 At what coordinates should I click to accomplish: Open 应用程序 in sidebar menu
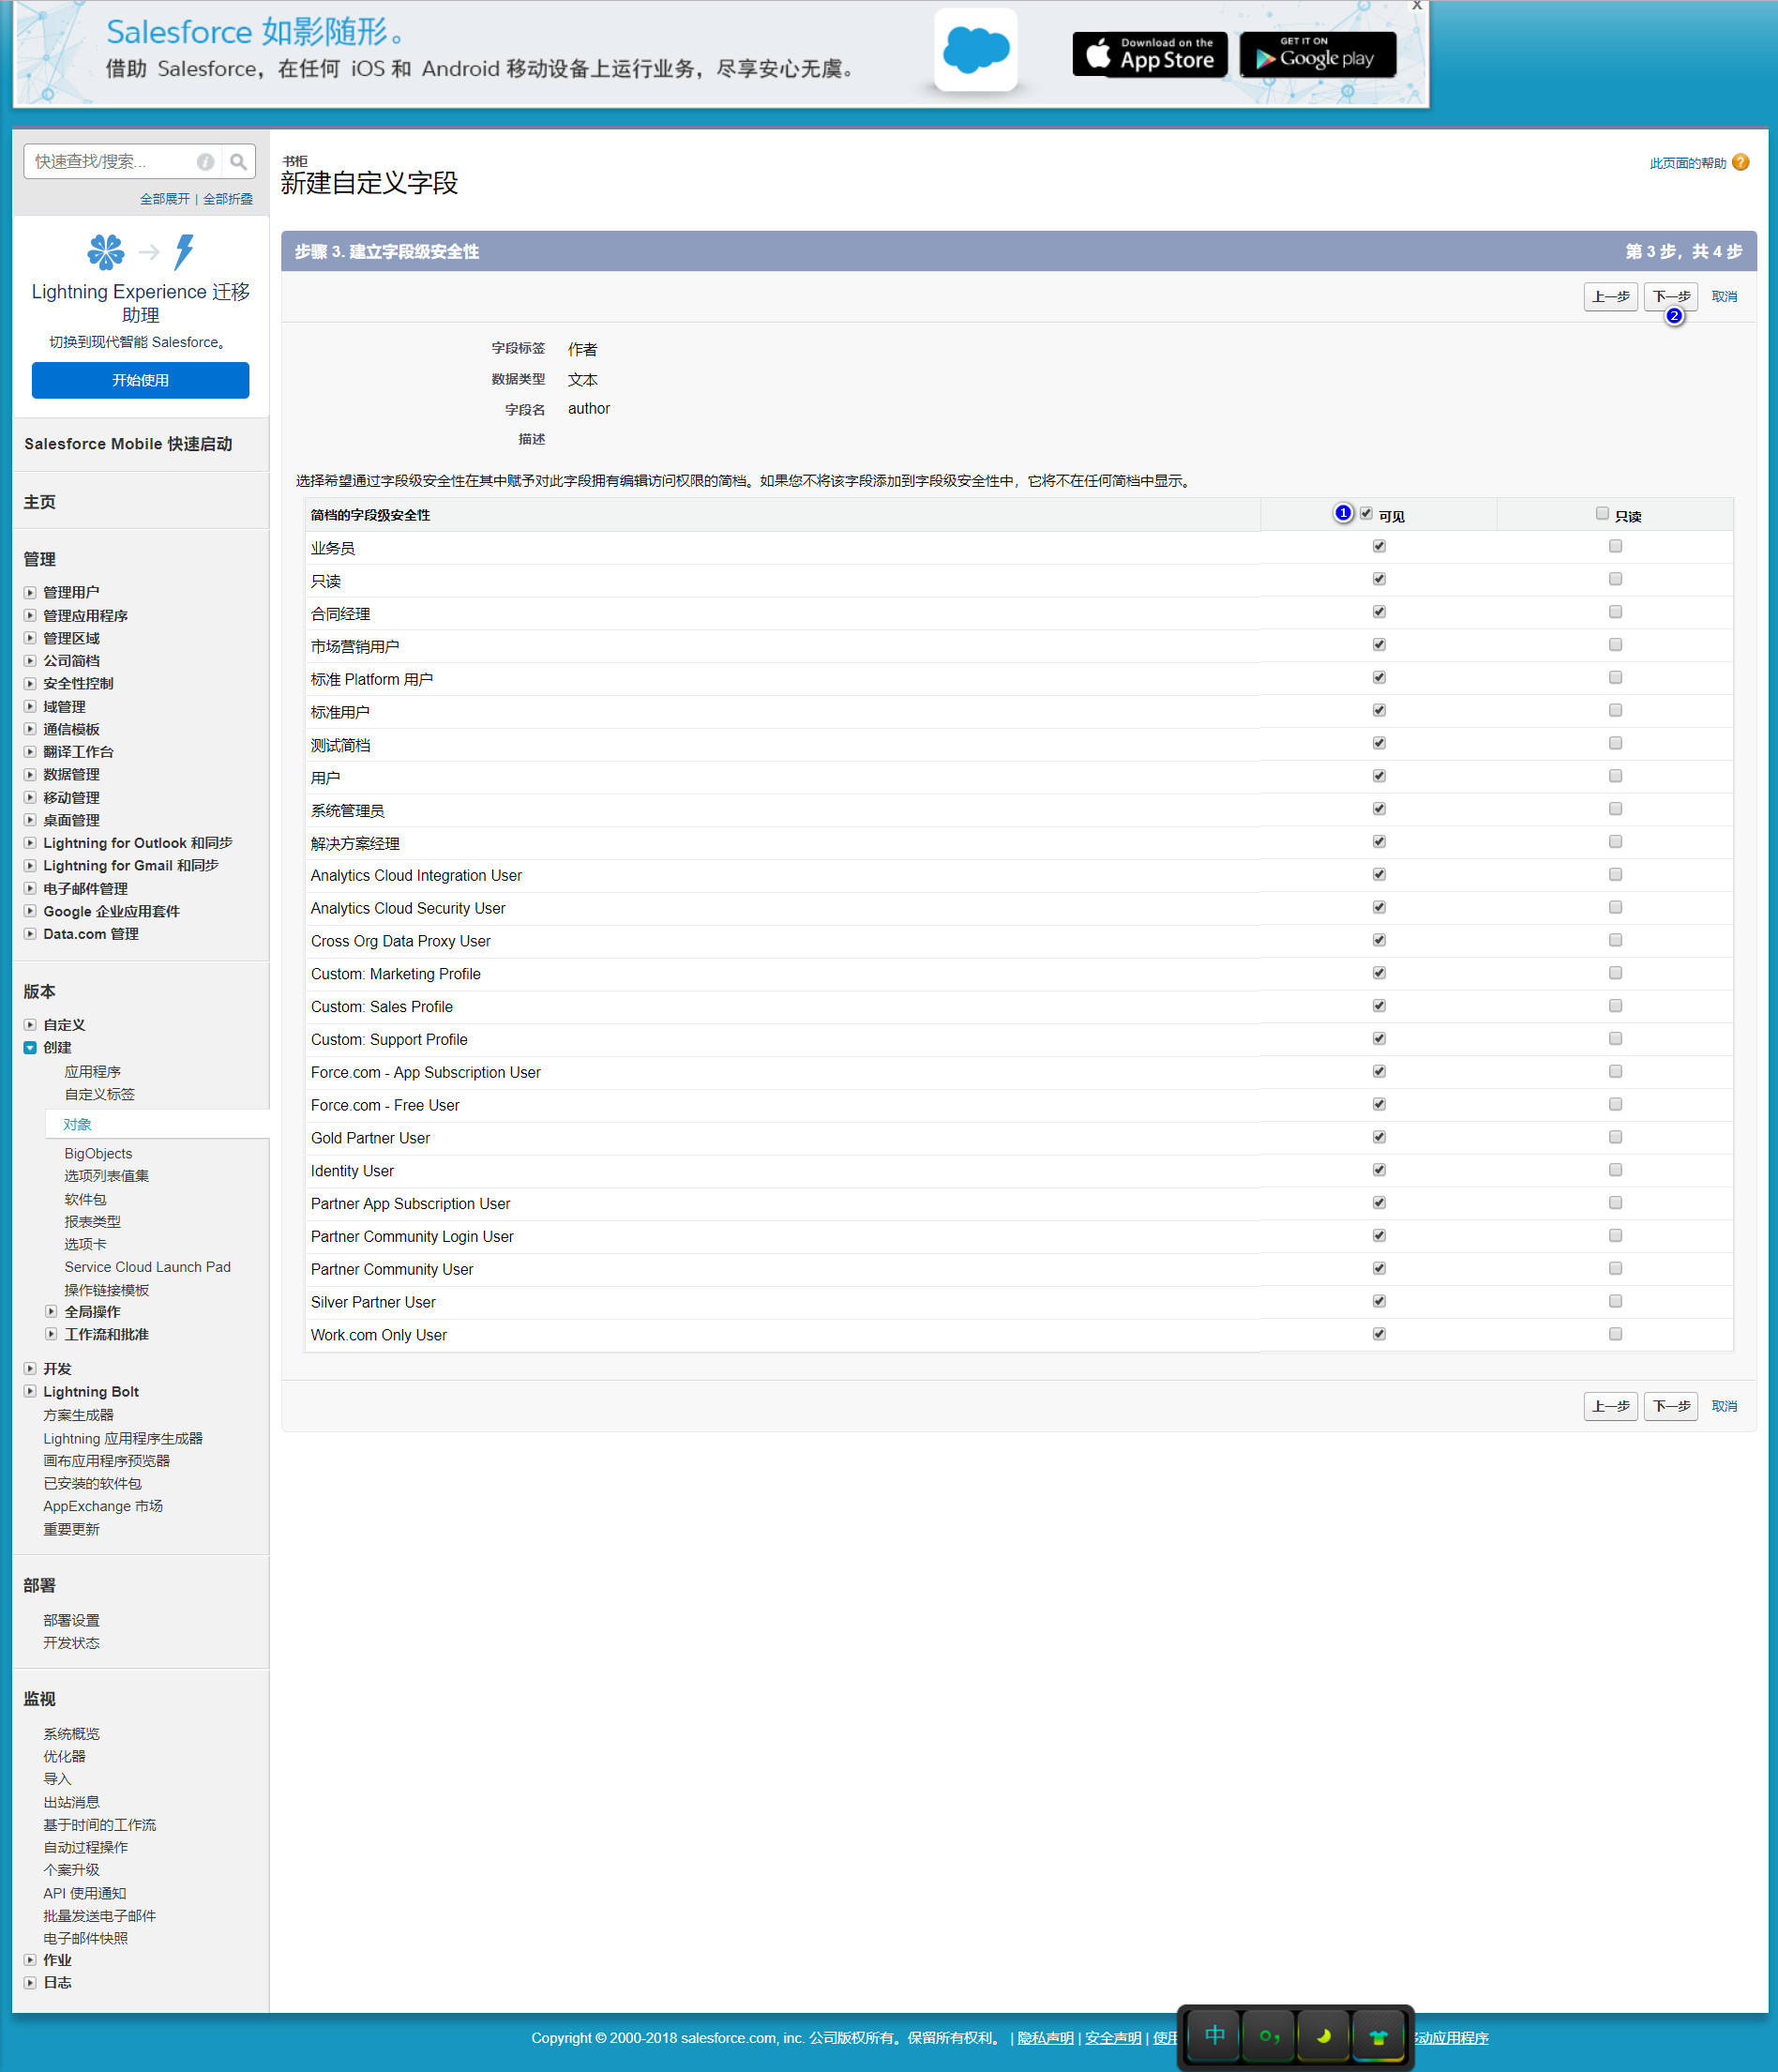pos(92,1071)
